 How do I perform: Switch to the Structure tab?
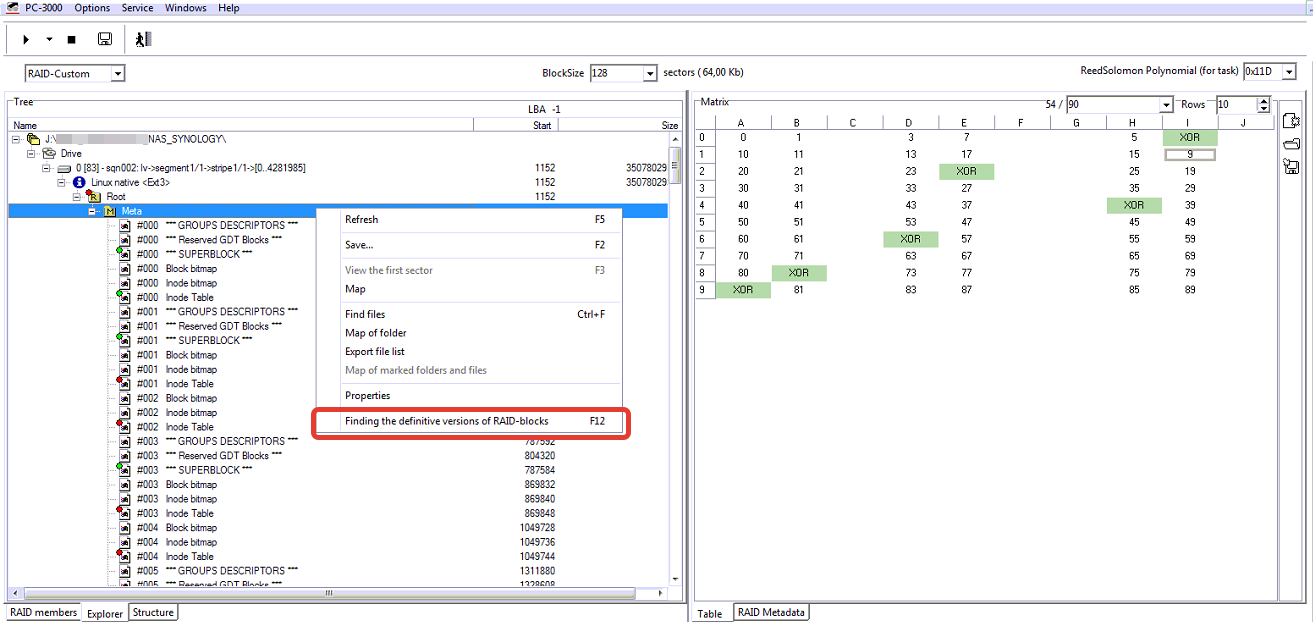coord(153,613)
